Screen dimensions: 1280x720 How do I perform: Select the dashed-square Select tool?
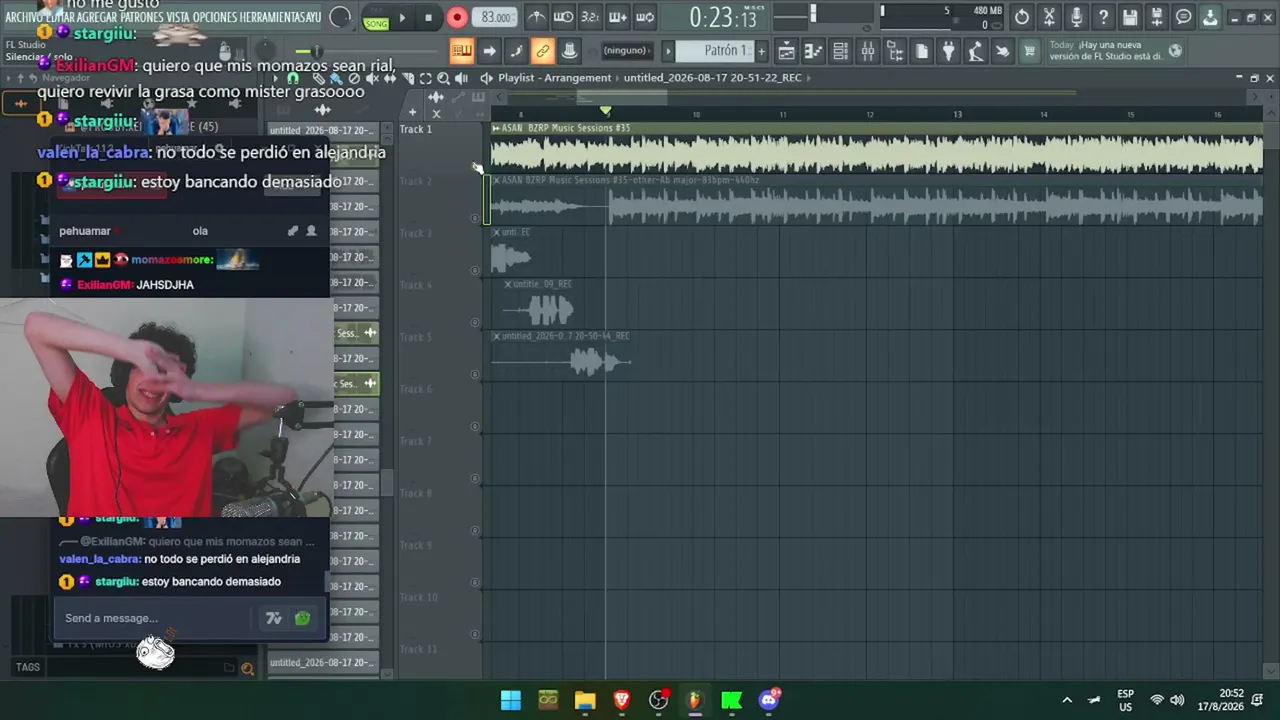click(425, 78)
